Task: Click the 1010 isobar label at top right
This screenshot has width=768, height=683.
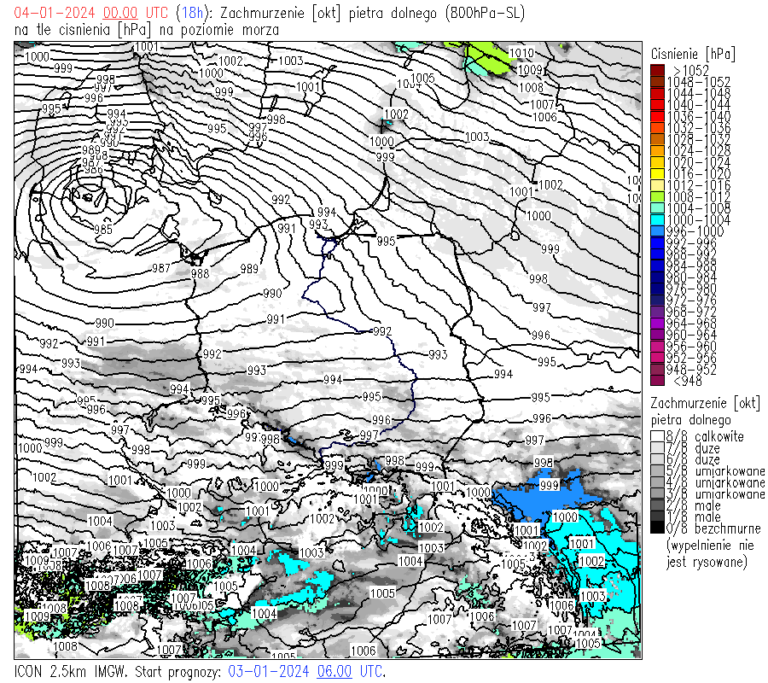Action: [x=522, y=53]
